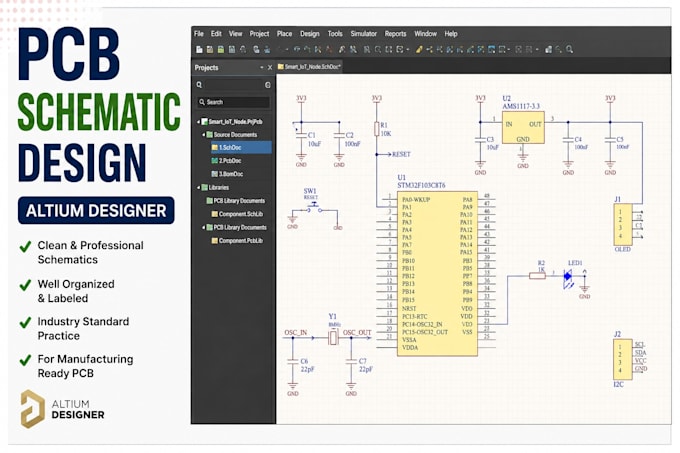Image resolution: width=680 pixels, height=453 pixels.
Task: Open the File menu
Action: [199, 34]
